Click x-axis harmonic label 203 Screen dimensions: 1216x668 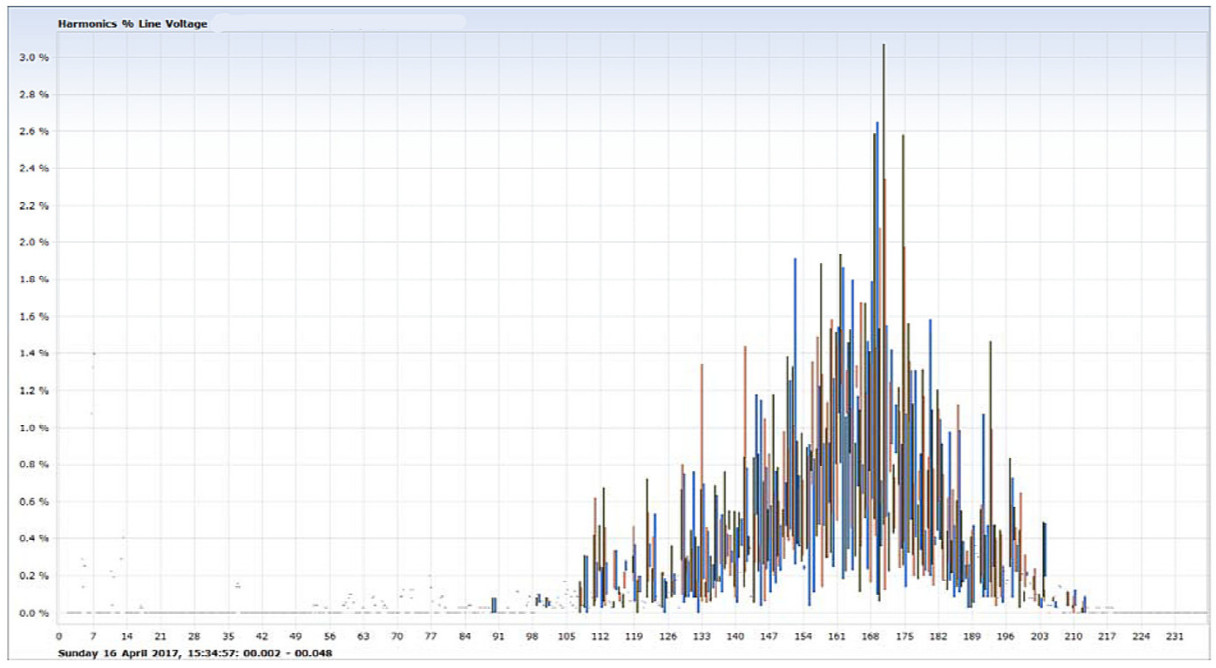(x=1040, y=635)
